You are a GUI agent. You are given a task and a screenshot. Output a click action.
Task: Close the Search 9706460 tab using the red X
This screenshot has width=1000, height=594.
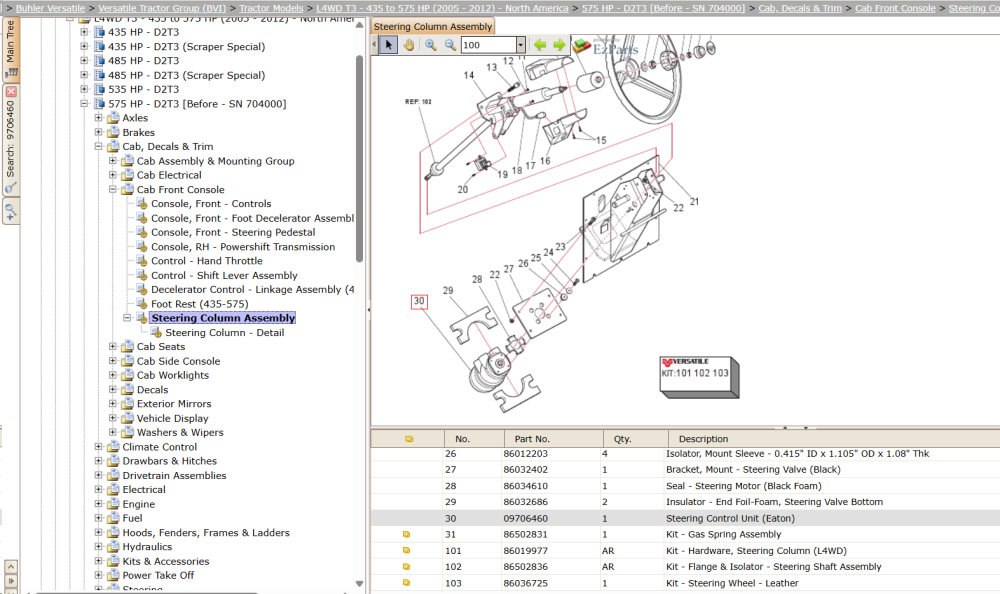tap(11, 92)
